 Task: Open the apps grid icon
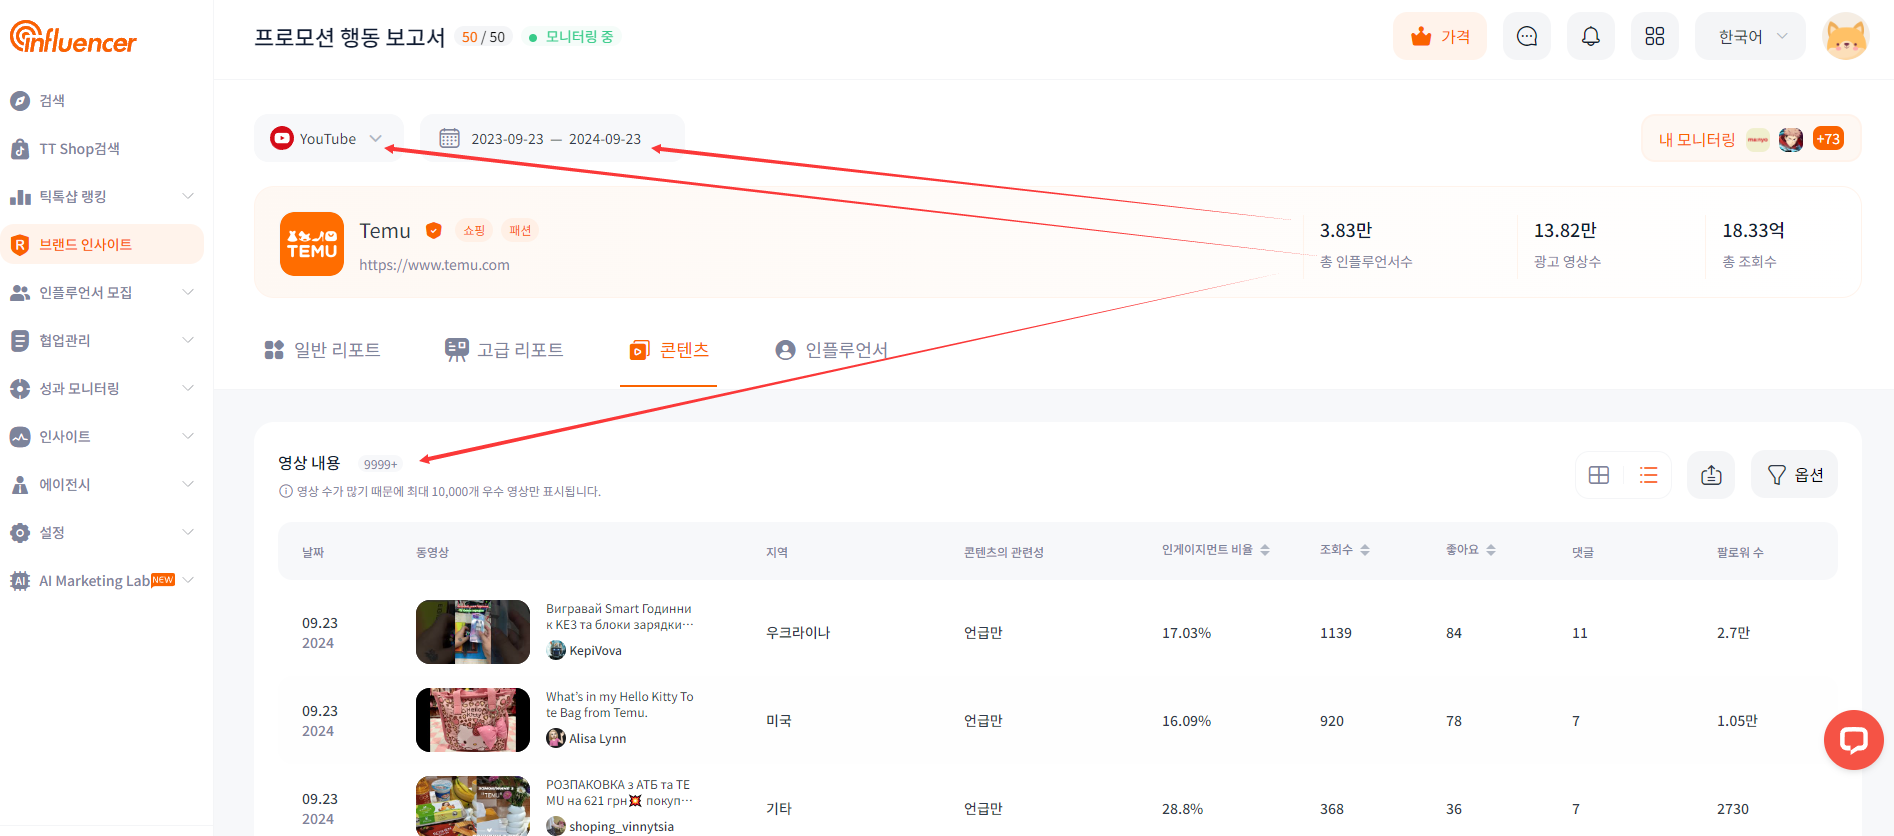(x=1655, y=36)
